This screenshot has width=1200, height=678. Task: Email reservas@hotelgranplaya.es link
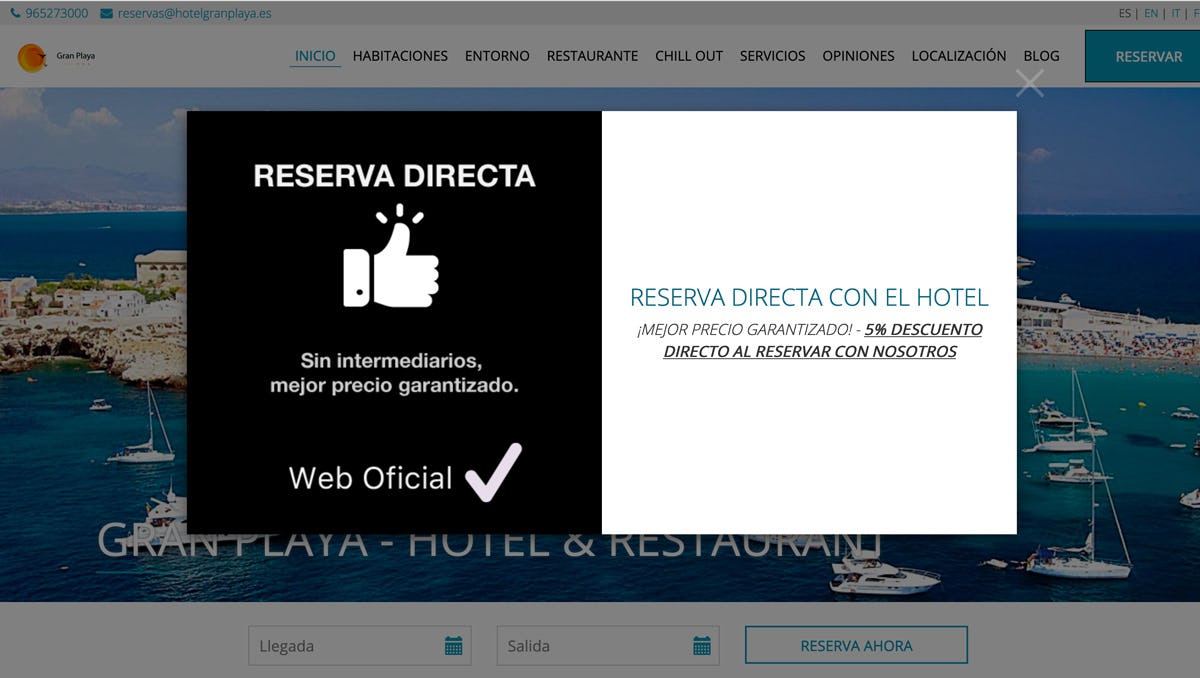[194, 14]
